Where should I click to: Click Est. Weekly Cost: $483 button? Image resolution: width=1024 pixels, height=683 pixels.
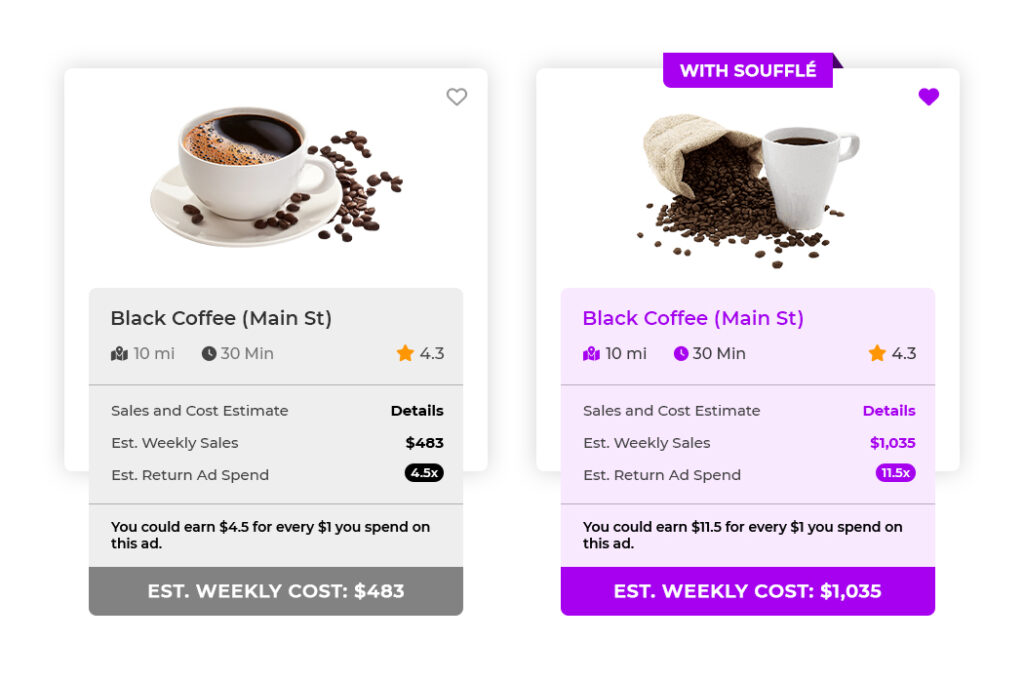coord(276,591)
